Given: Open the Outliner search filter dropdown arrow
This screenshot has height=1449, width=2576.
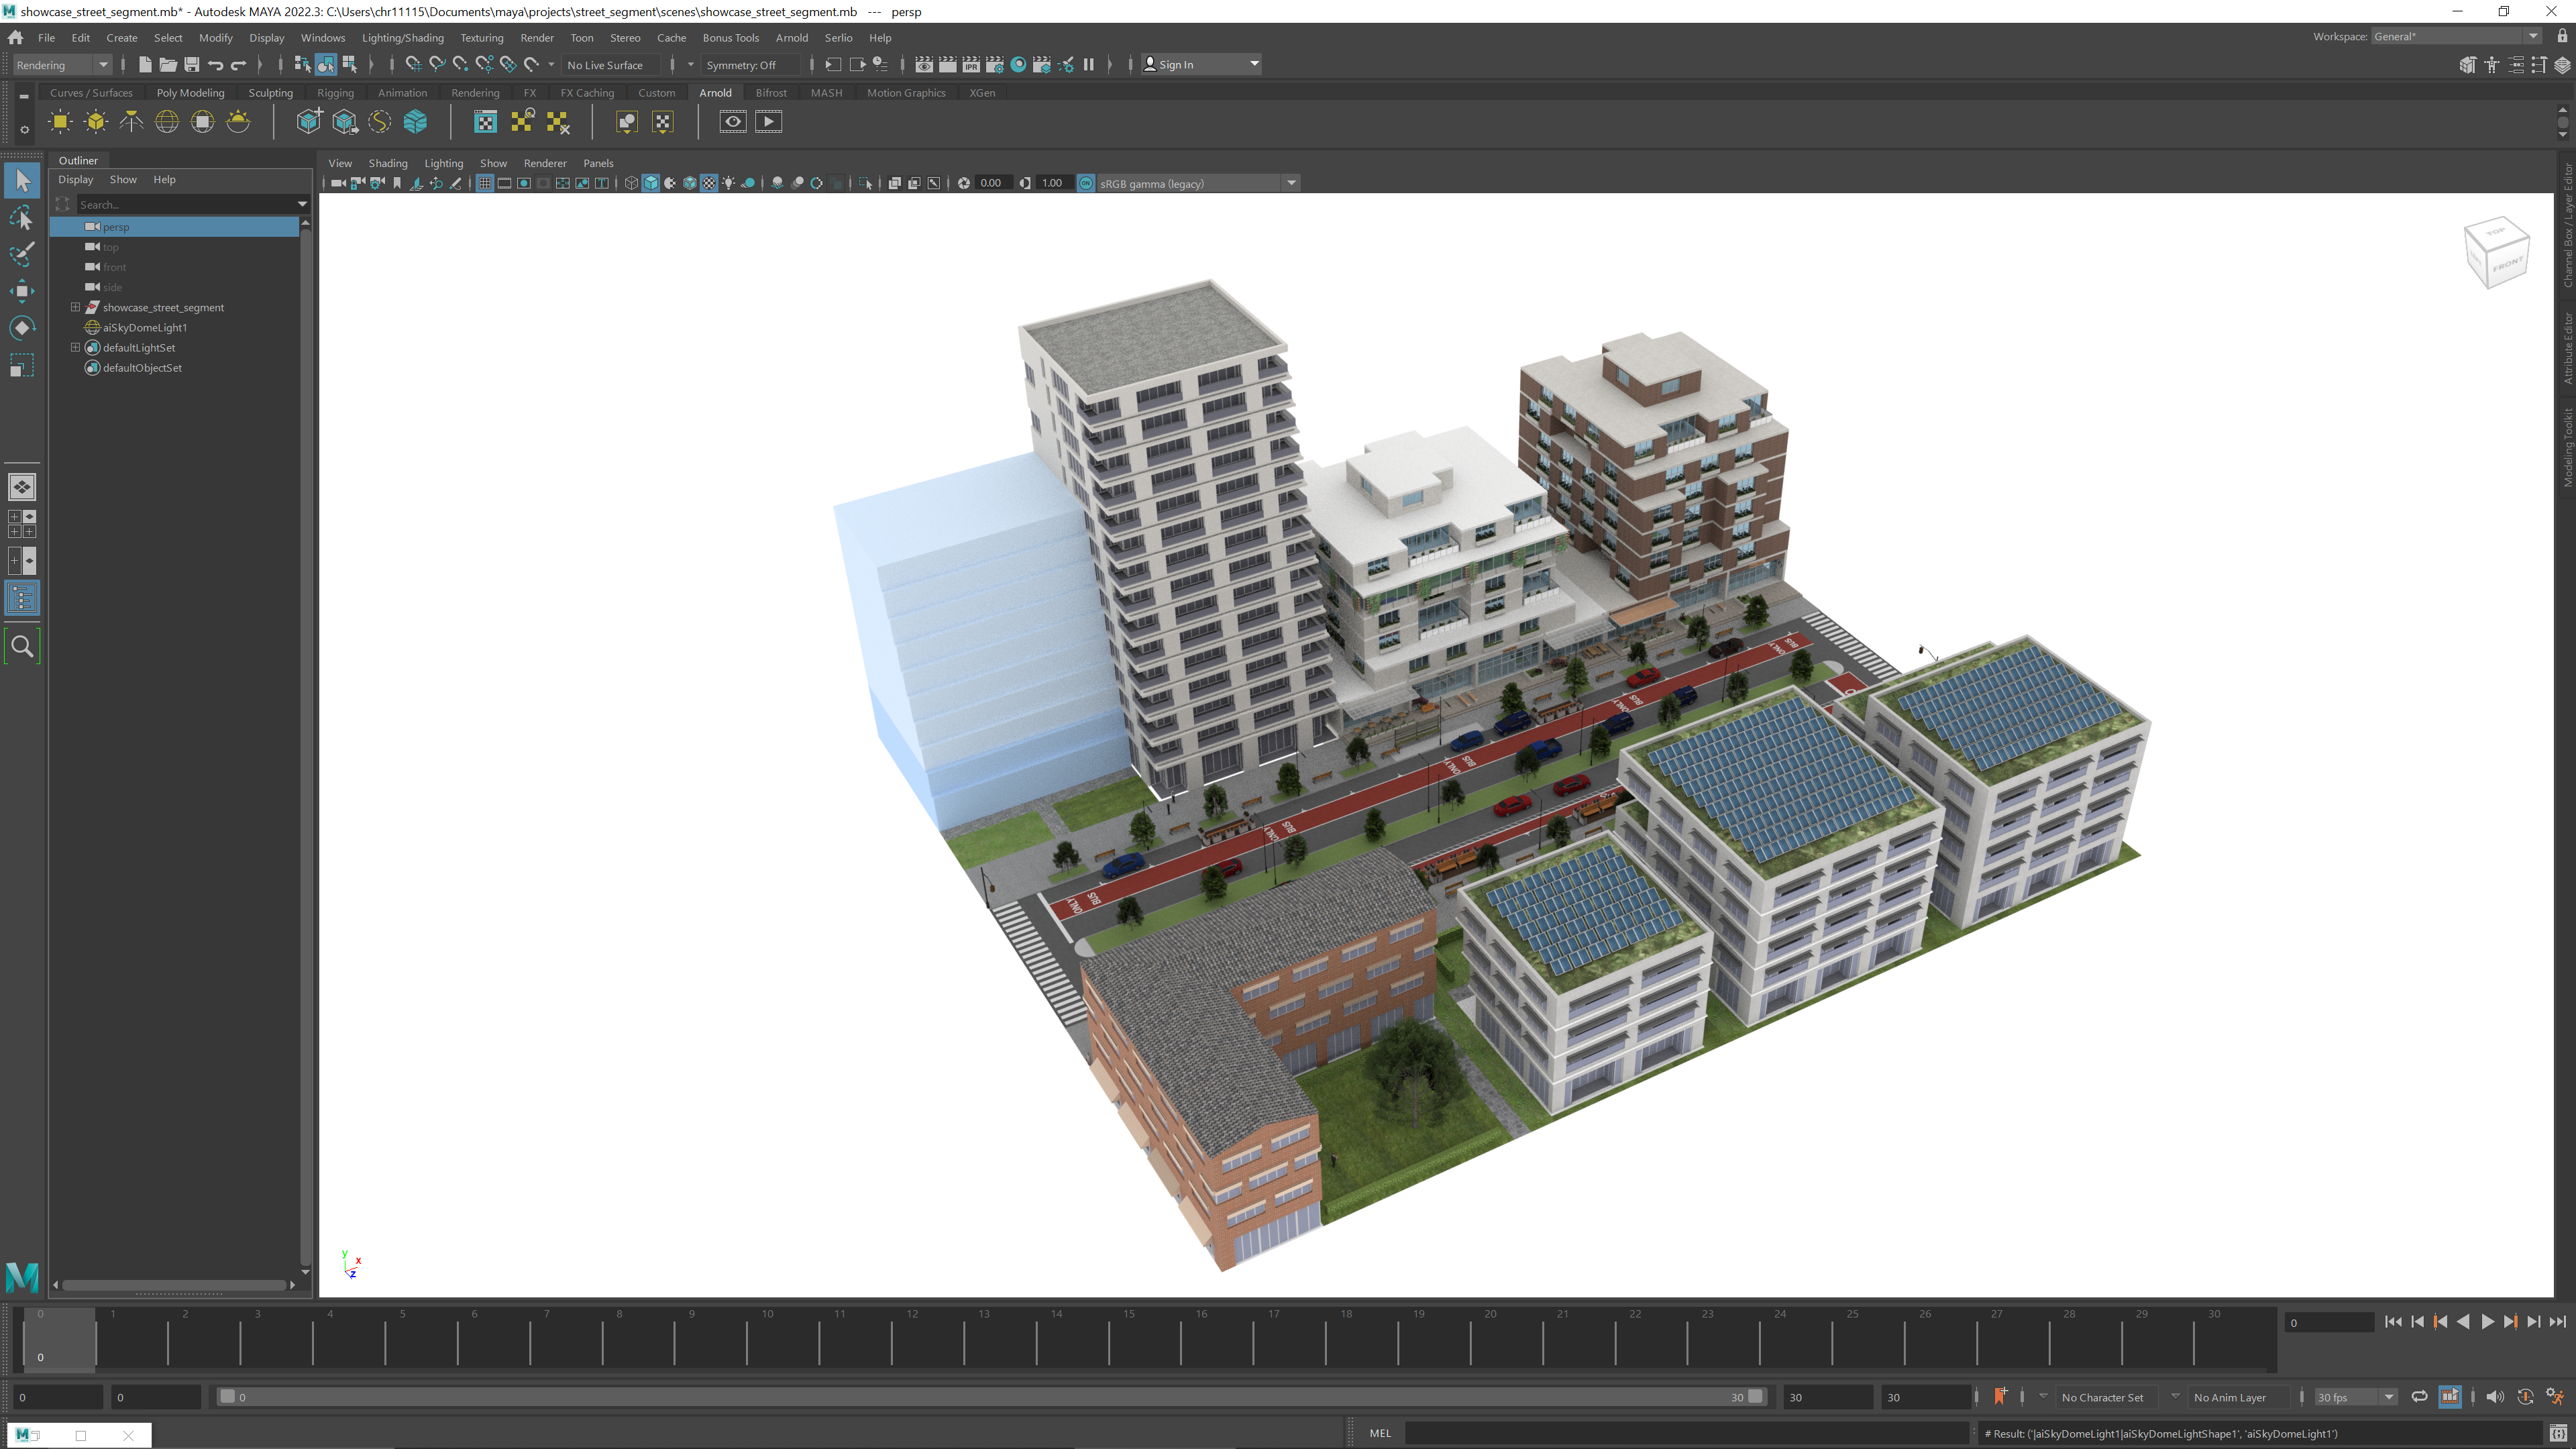Looking at the screenshot, I should pos(302,204).
